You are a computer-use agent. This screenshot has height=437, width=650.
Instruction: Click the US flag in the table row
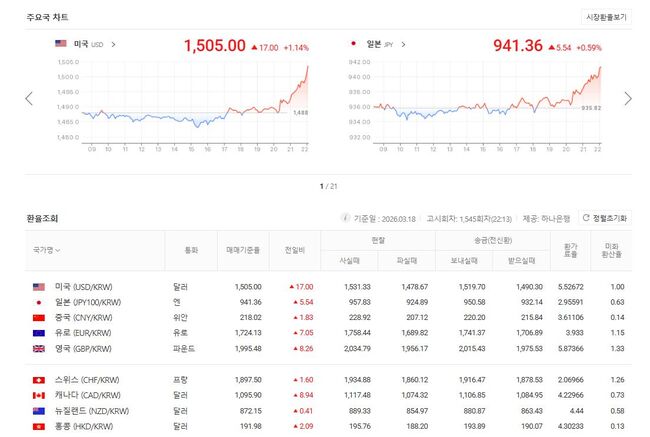(39, 286)
